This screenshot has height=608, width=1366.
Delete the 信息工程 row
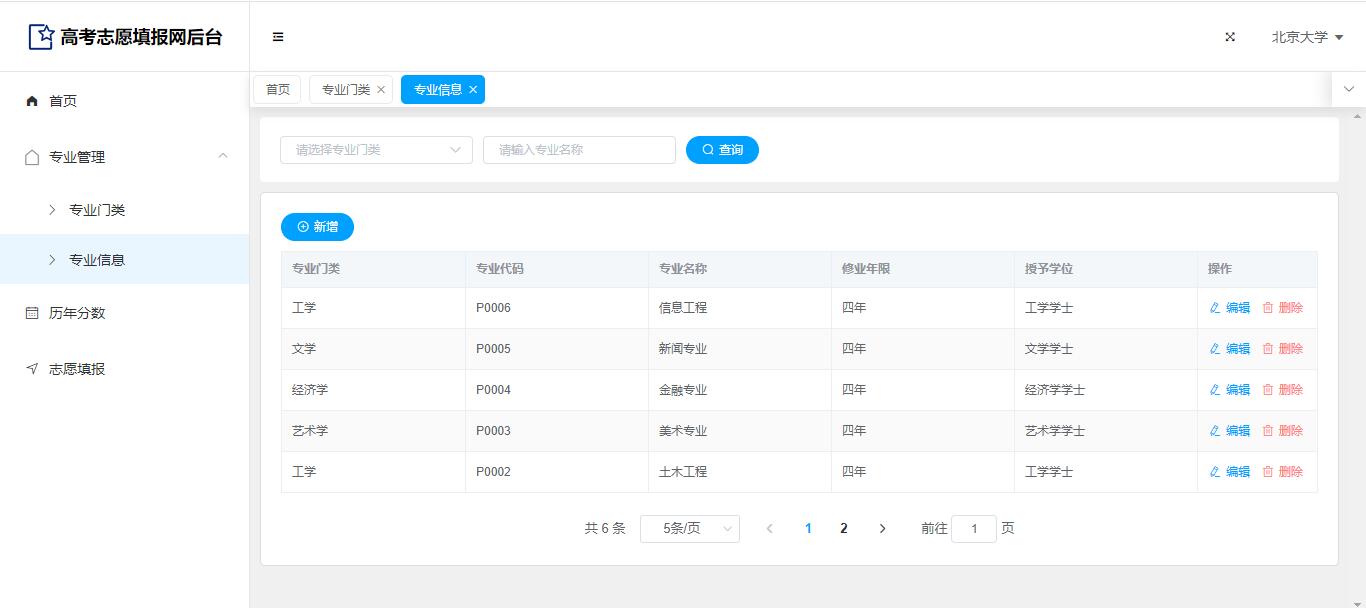click(x=1283, y=308)
